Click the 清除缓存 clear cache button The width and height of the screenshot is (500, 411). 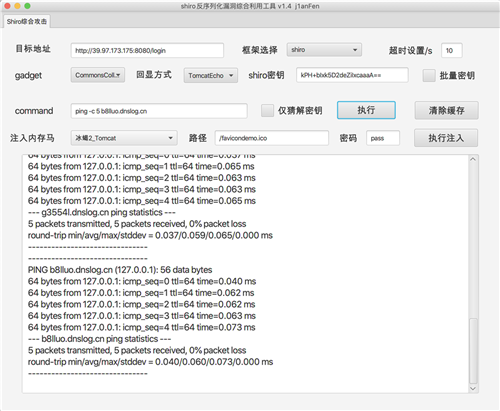tap(446, 110)
